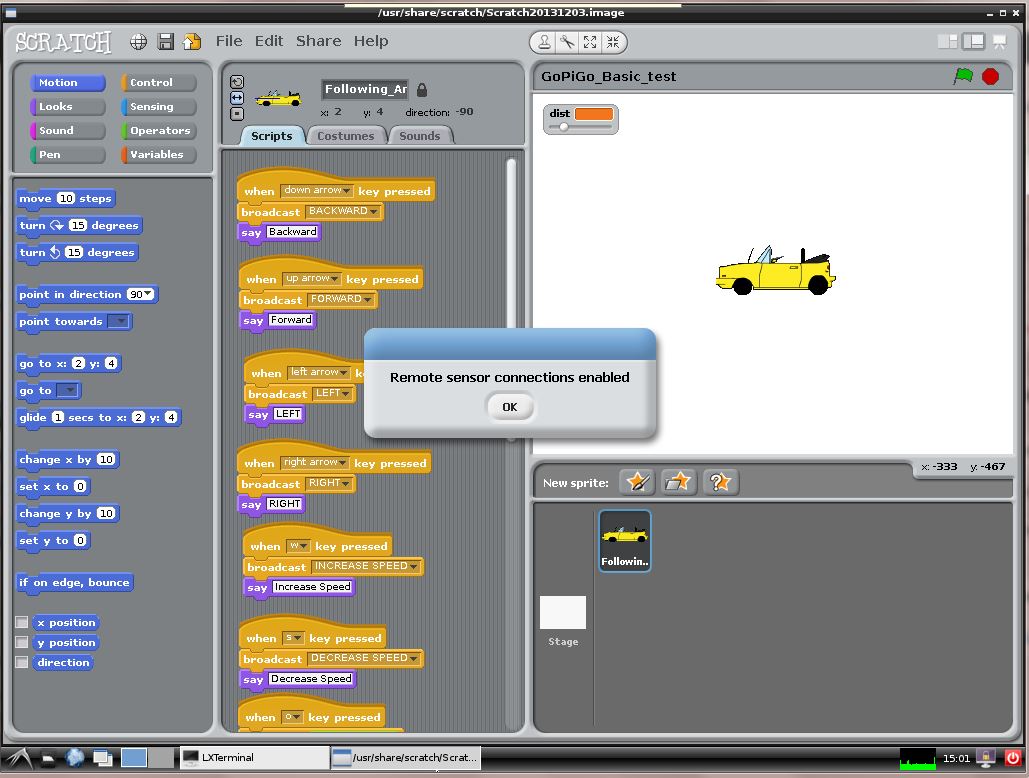Click the globe language icon

138,42
